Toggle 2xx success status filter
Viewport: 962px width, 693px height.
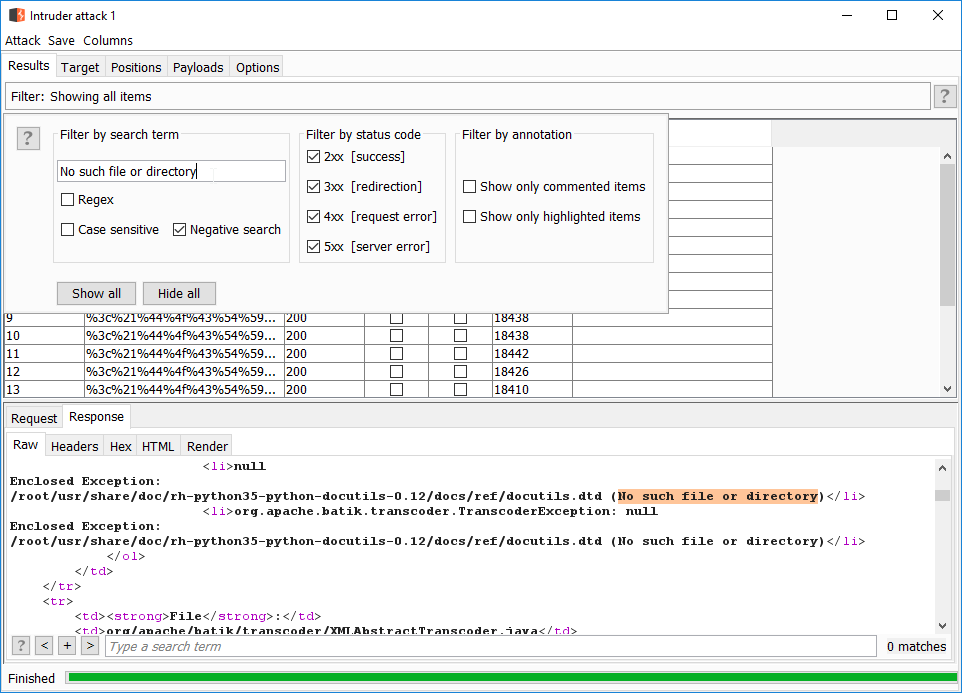314,156
